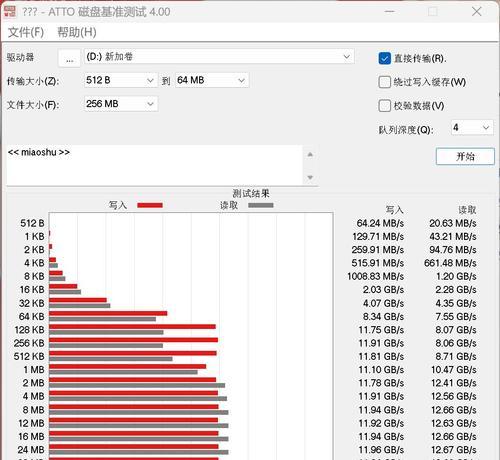Click the description box scroll up arrow
The width and height of the screenshot is (500, 460).
pos(310,155)
